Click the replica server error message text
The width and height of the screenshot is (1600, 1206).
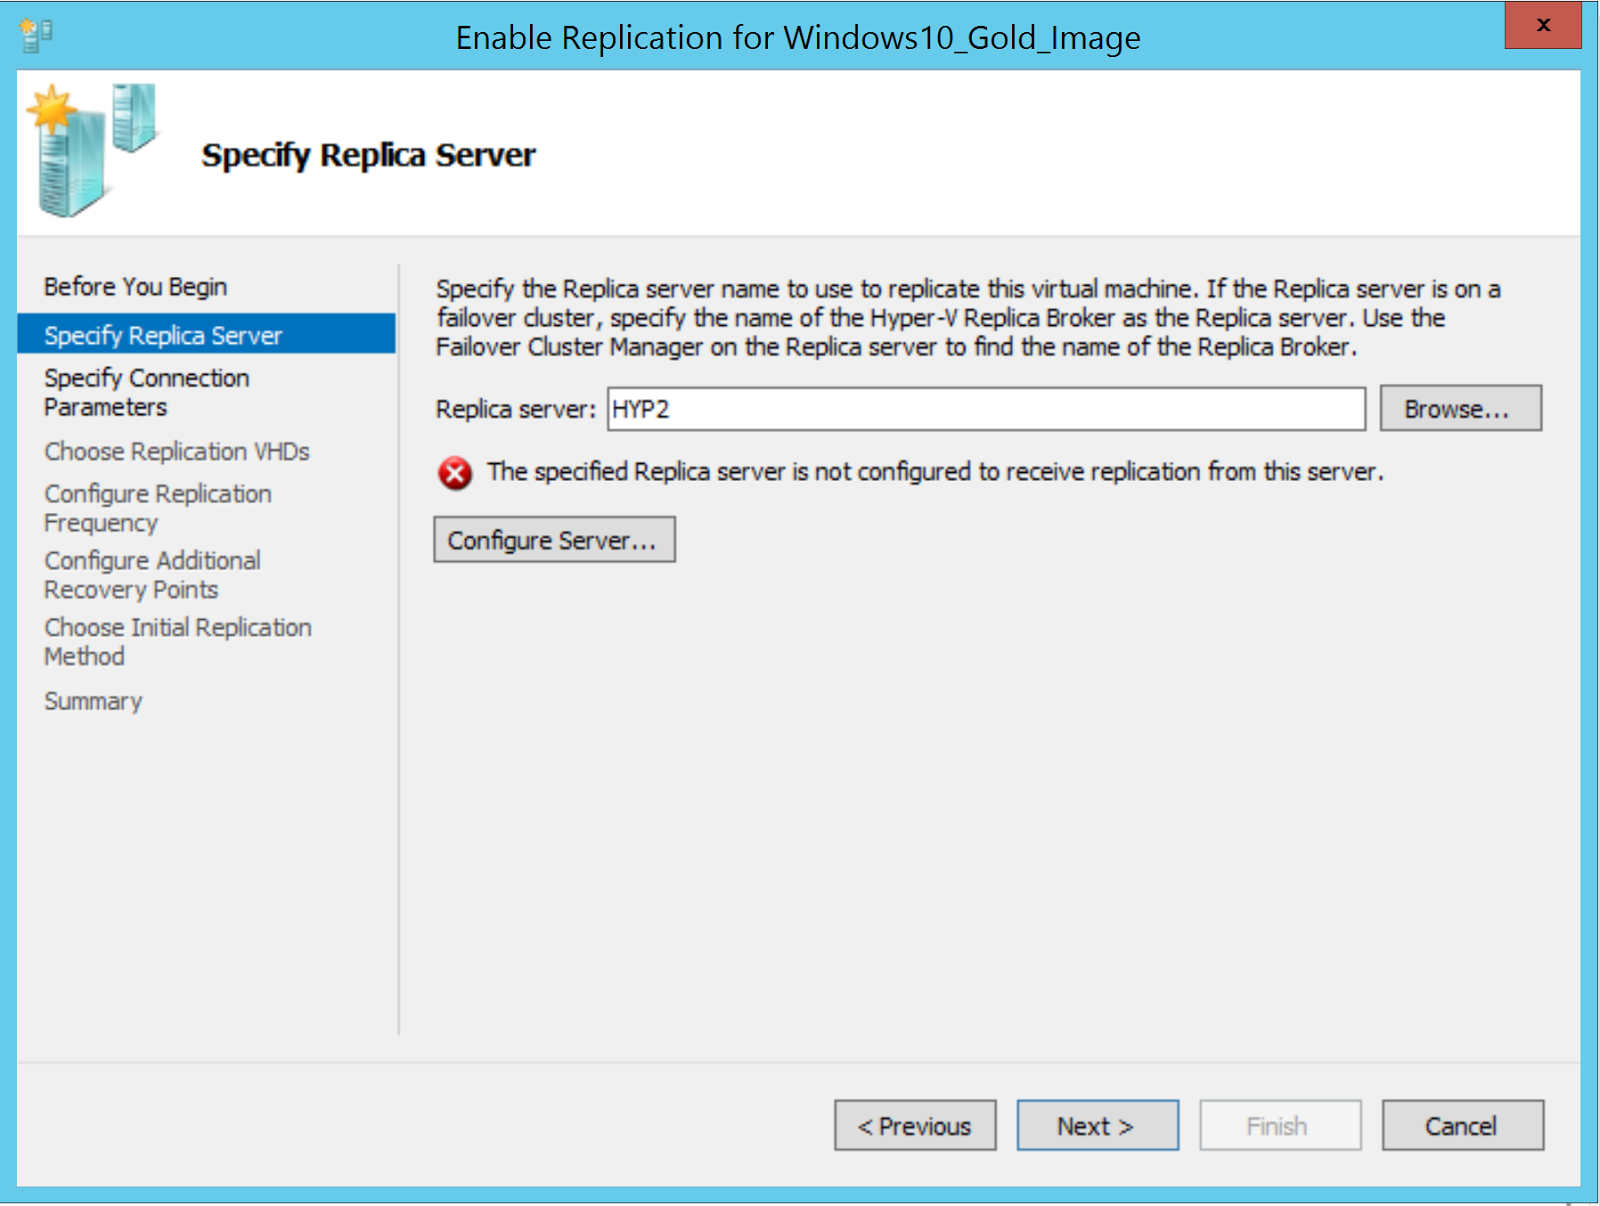pyautogui.click(x=935, y=472)
